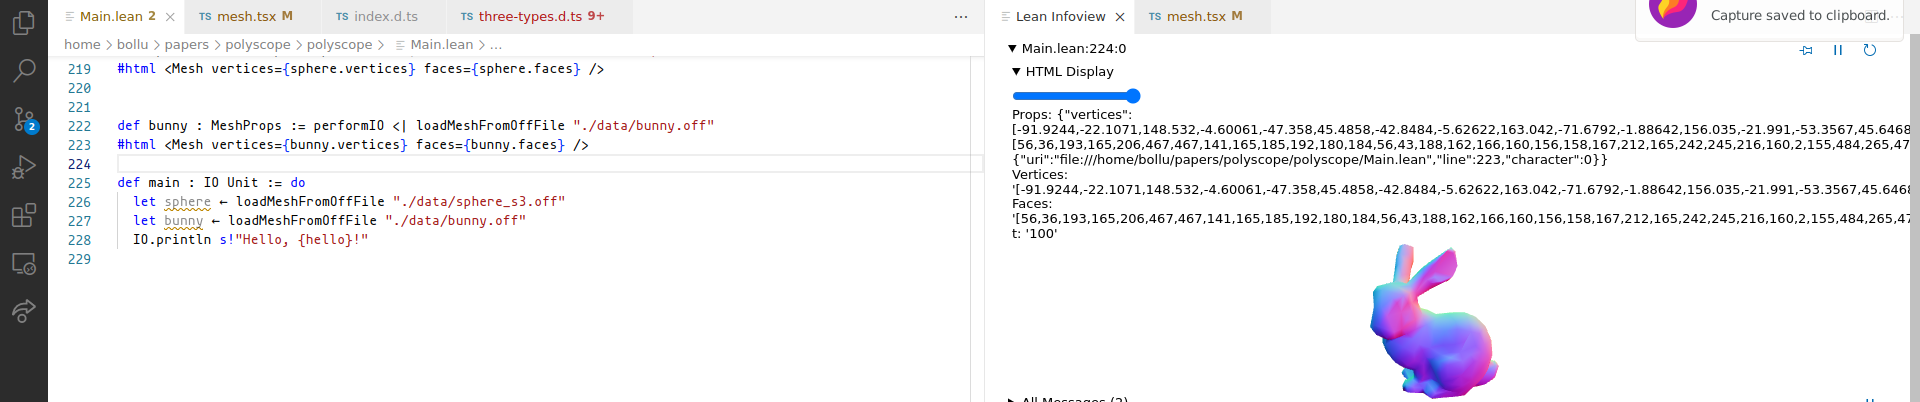Screen dimensions: 1920x402
Task: Click the 'def bunny : MeshProps' code line
Action: tap(416, 126)
